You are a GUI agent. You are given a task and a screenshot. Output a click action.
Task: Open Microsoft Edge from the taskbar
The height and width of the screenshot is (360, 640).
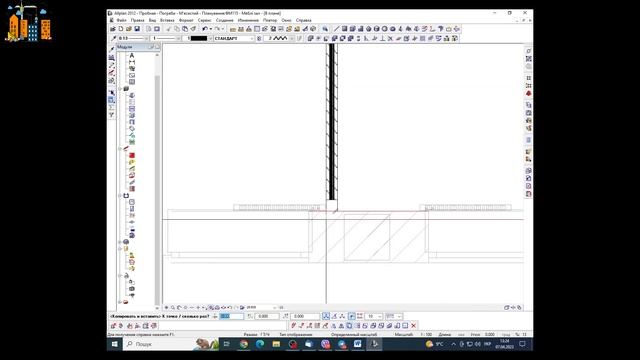pos(260,344)
